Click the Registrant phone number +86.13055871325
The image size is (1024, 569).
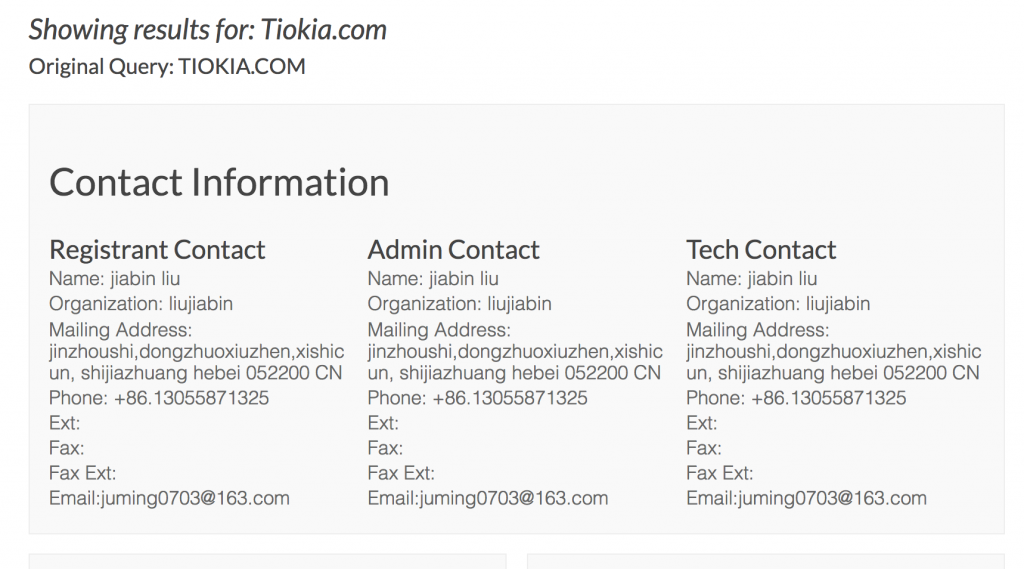[x=191, y=398]
